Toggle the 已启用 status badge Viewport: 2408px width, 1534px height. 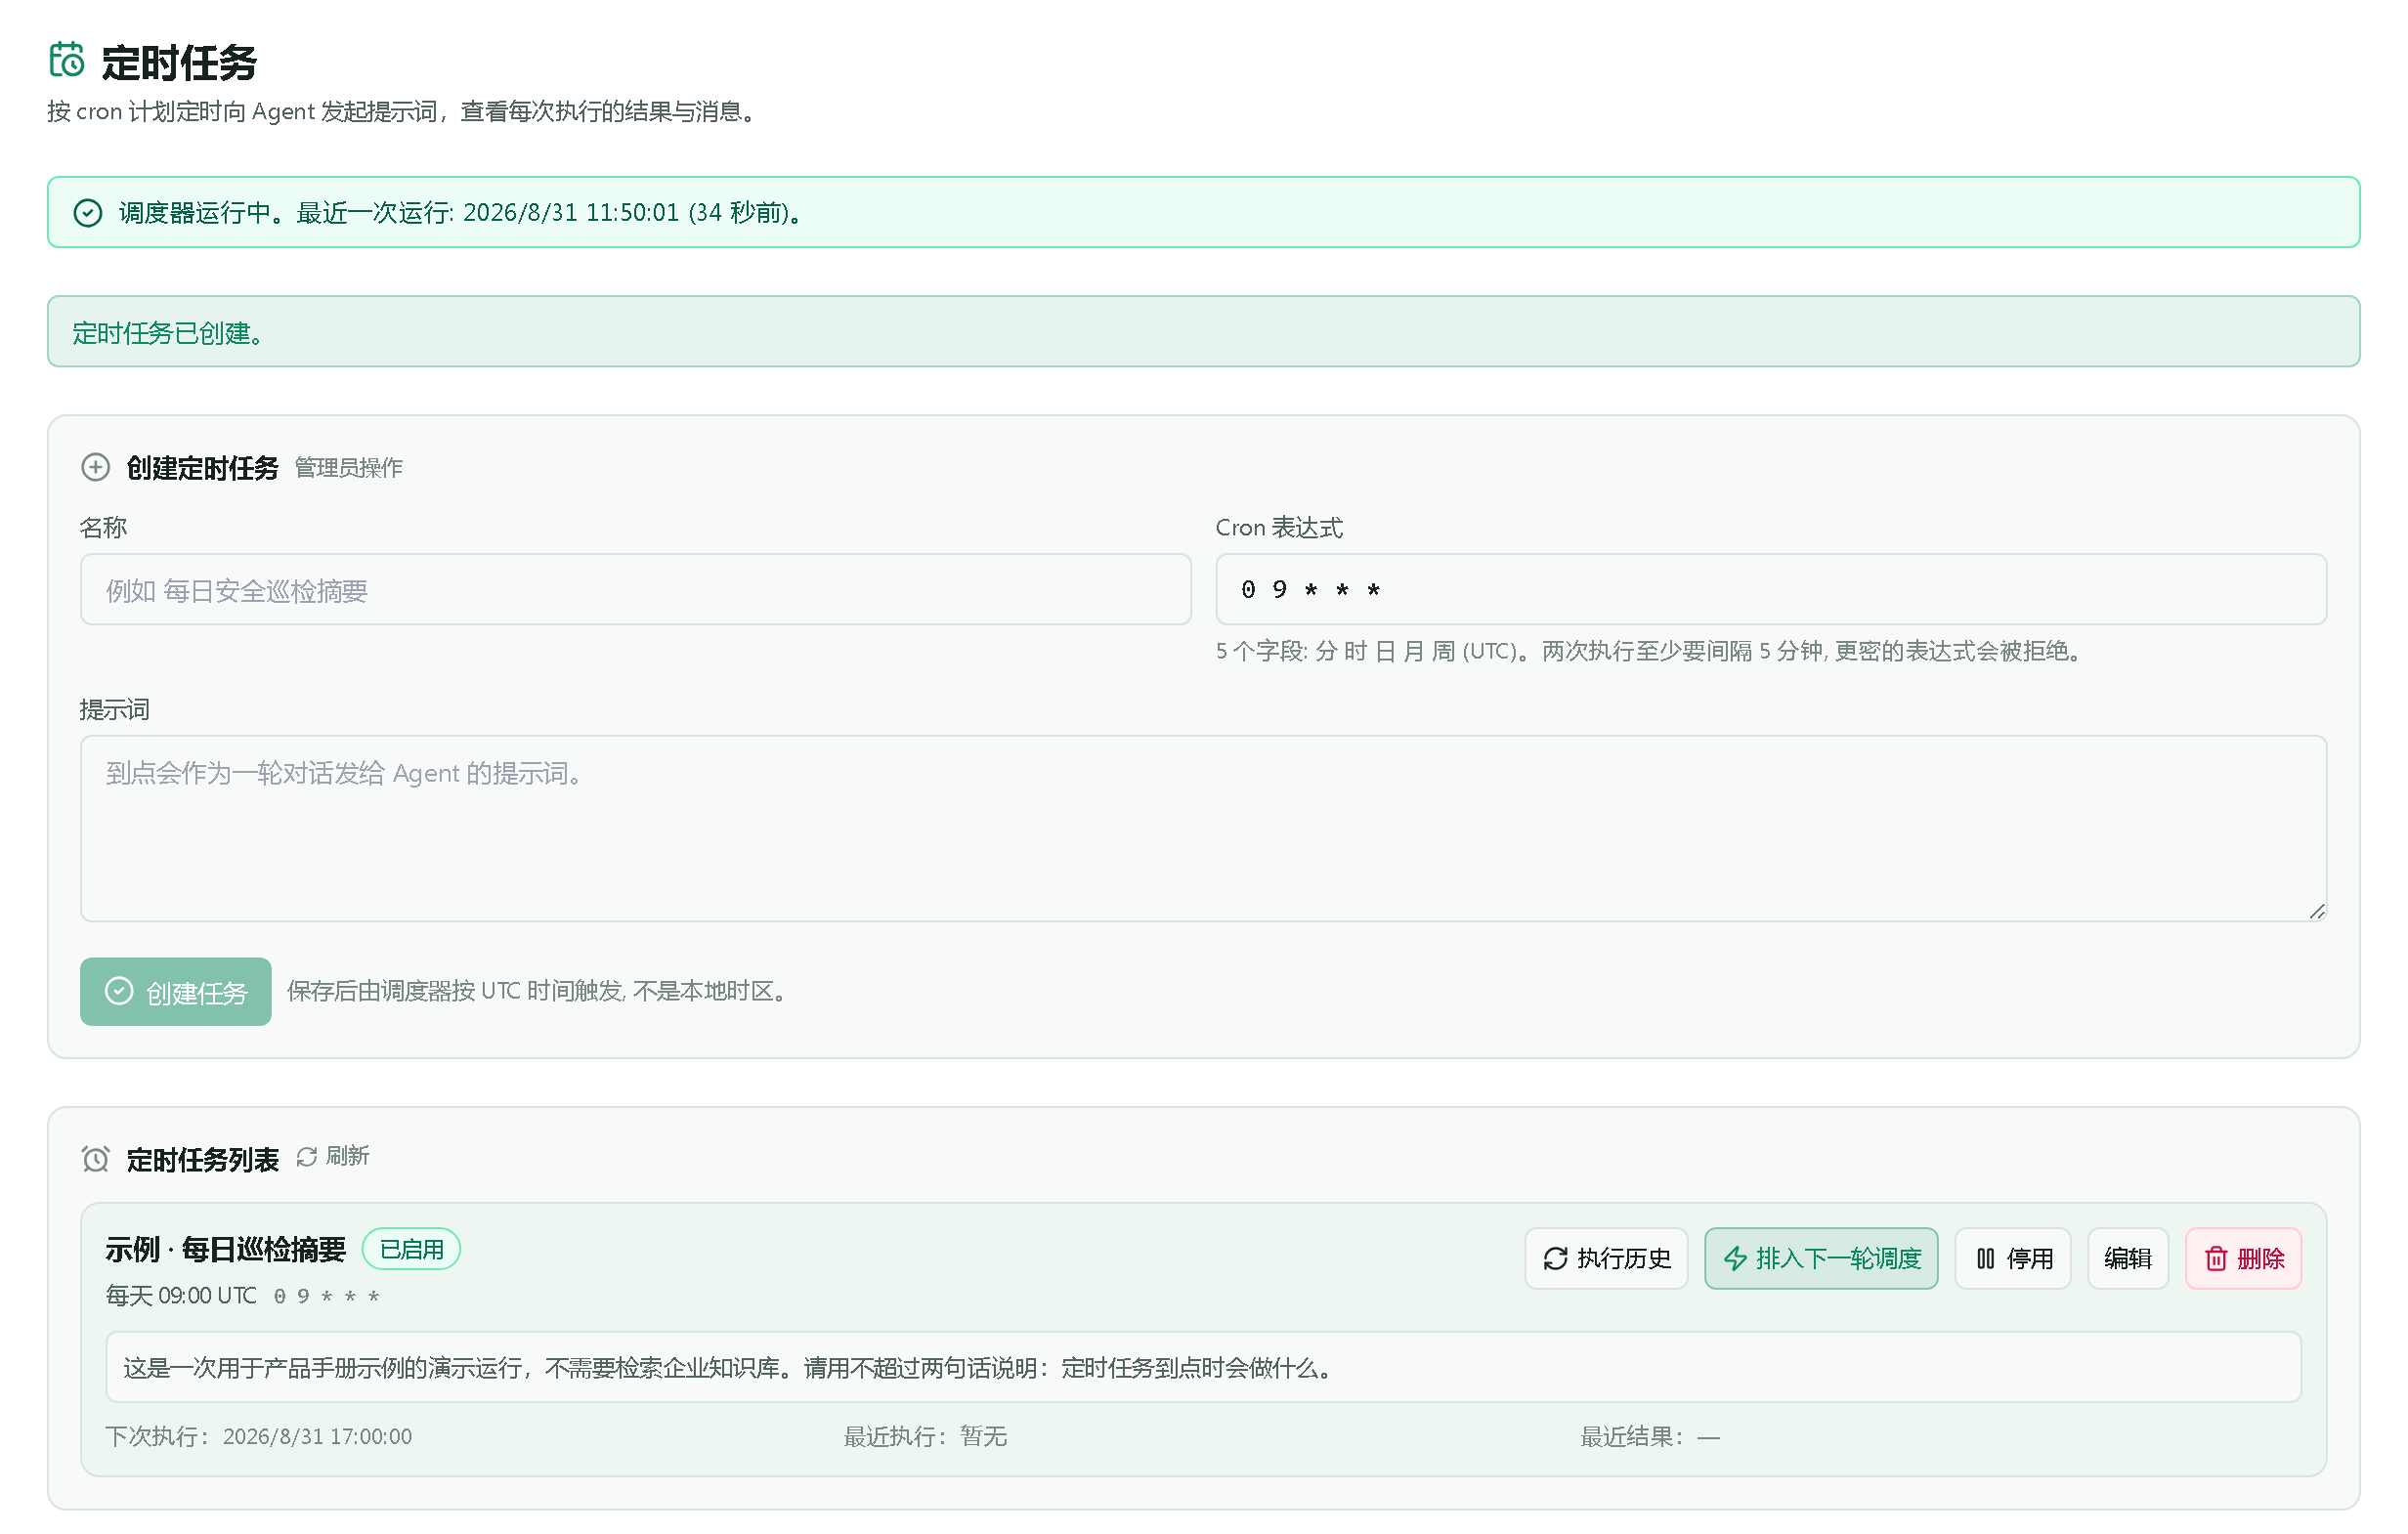(411, 1249)
